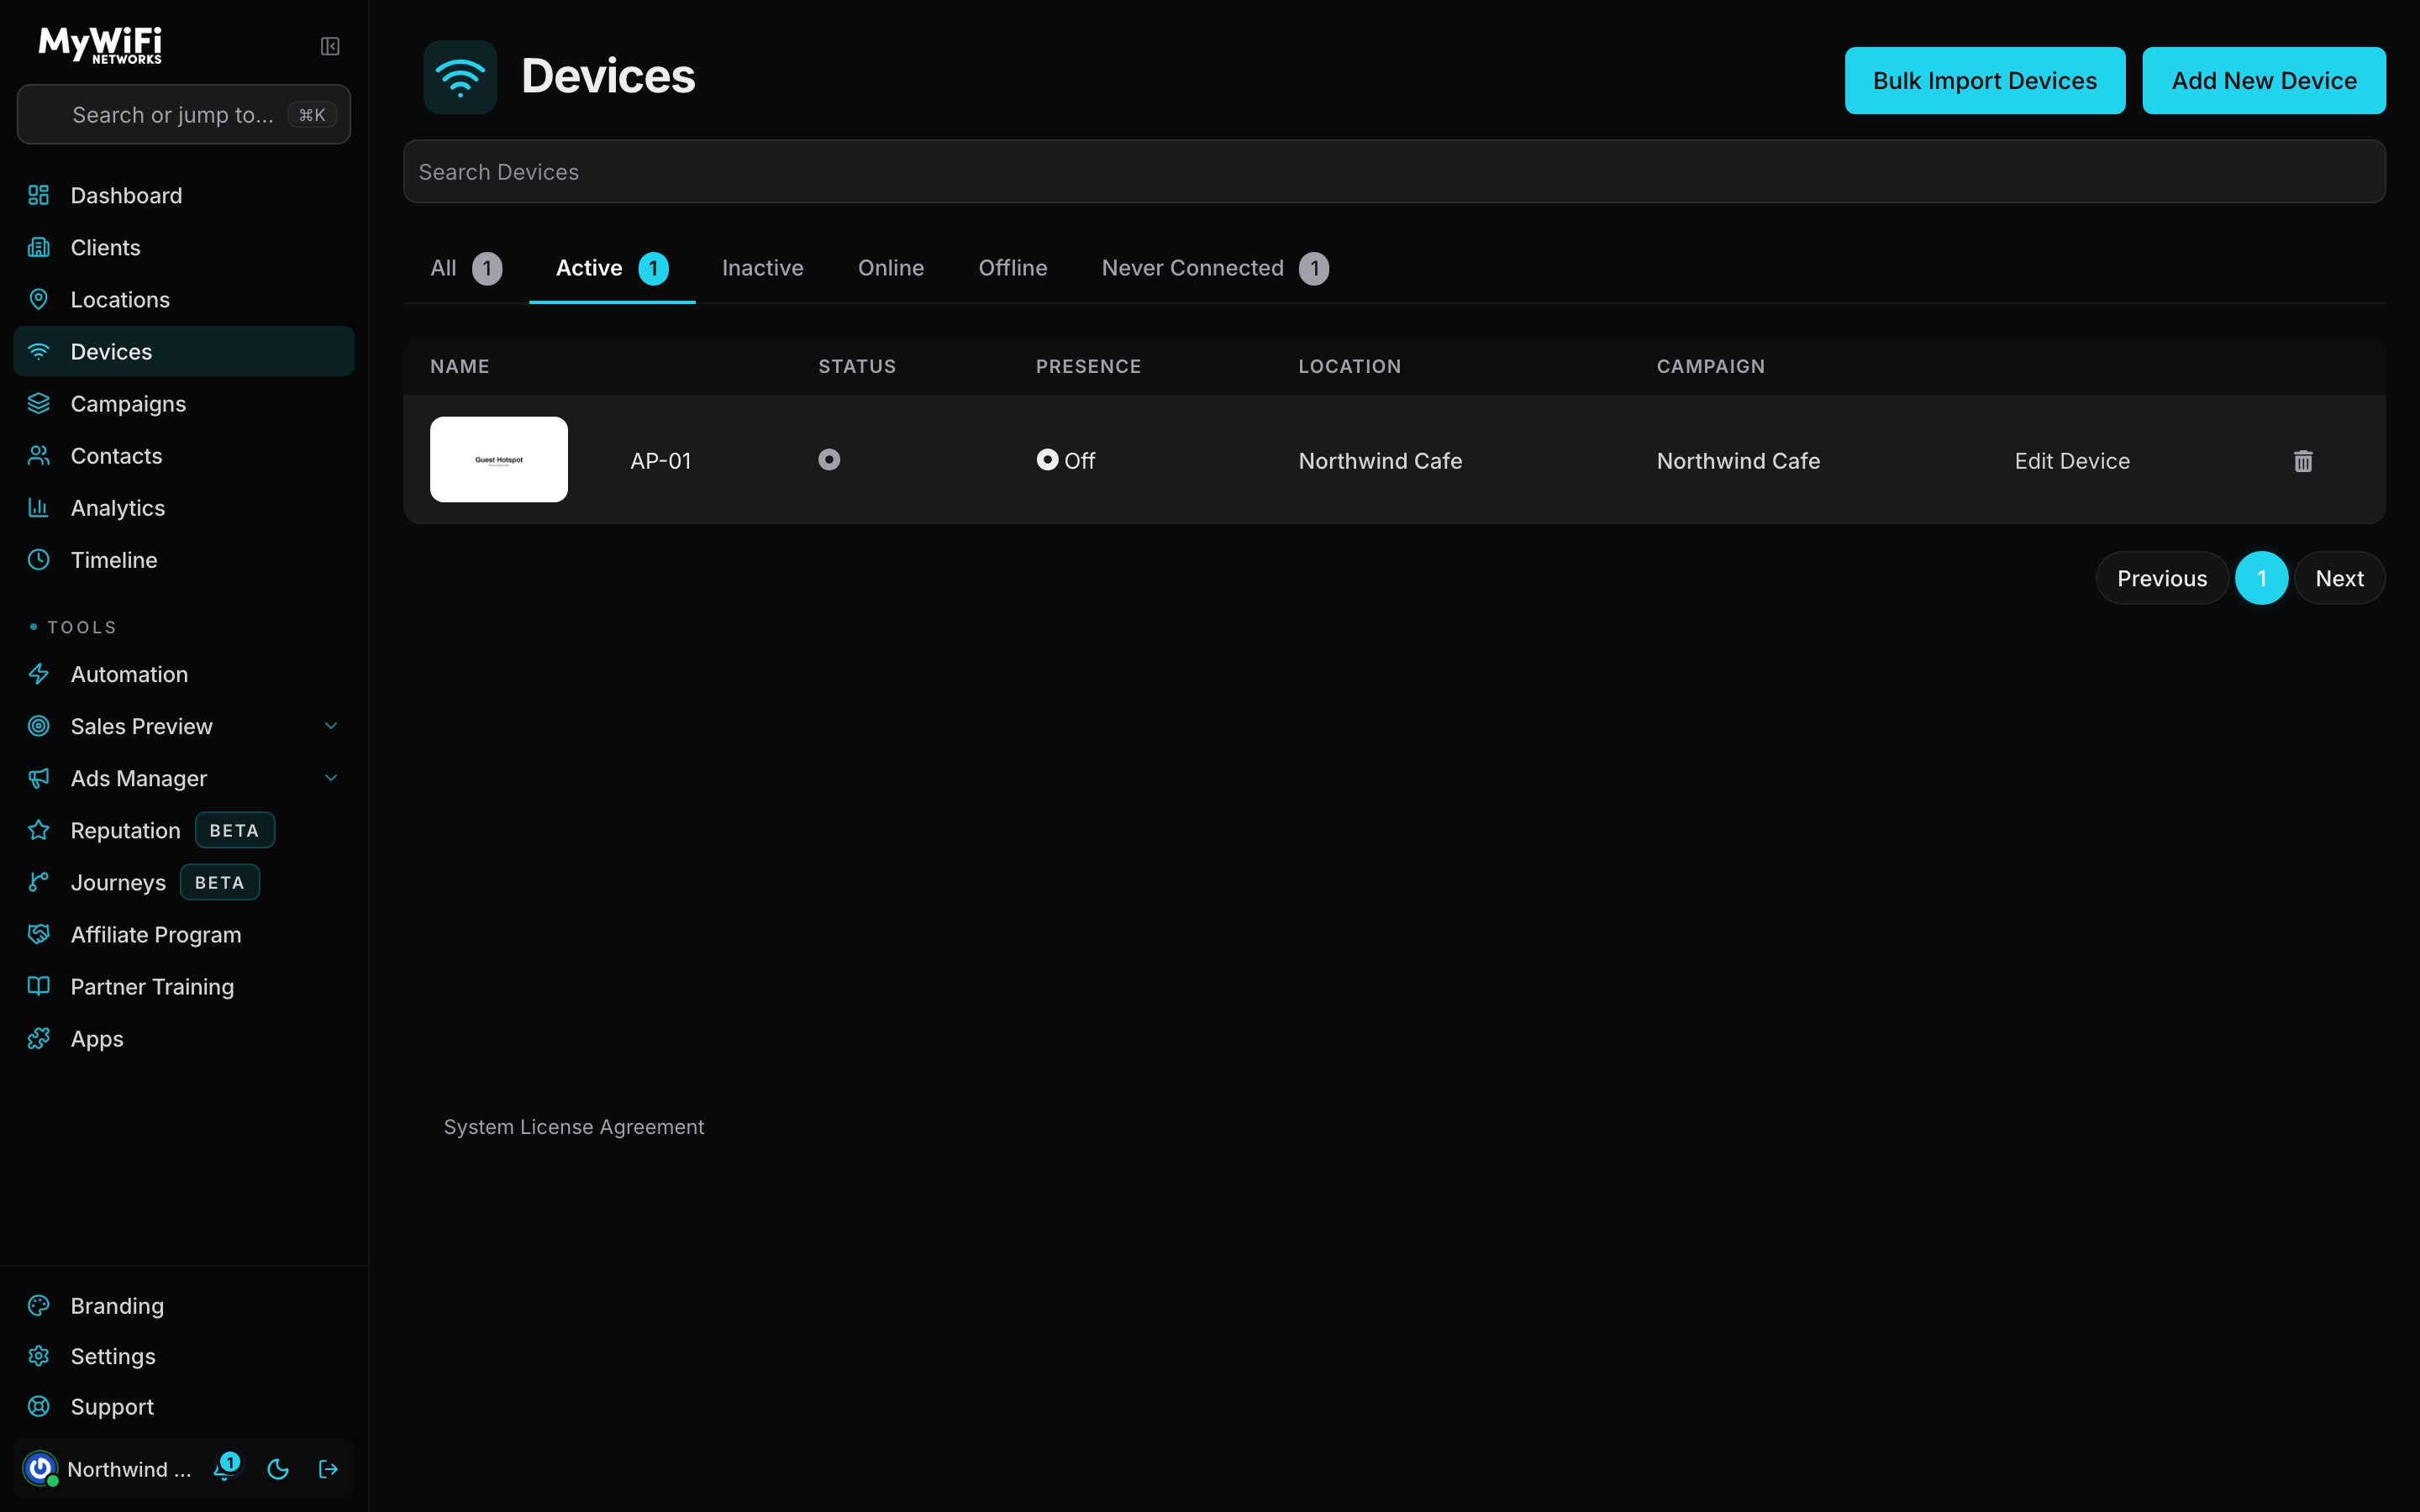Click the Contacts people icon
The width and height of the screenshot is (2420, 1512).
pyautogui.click(x=38, y=455)
